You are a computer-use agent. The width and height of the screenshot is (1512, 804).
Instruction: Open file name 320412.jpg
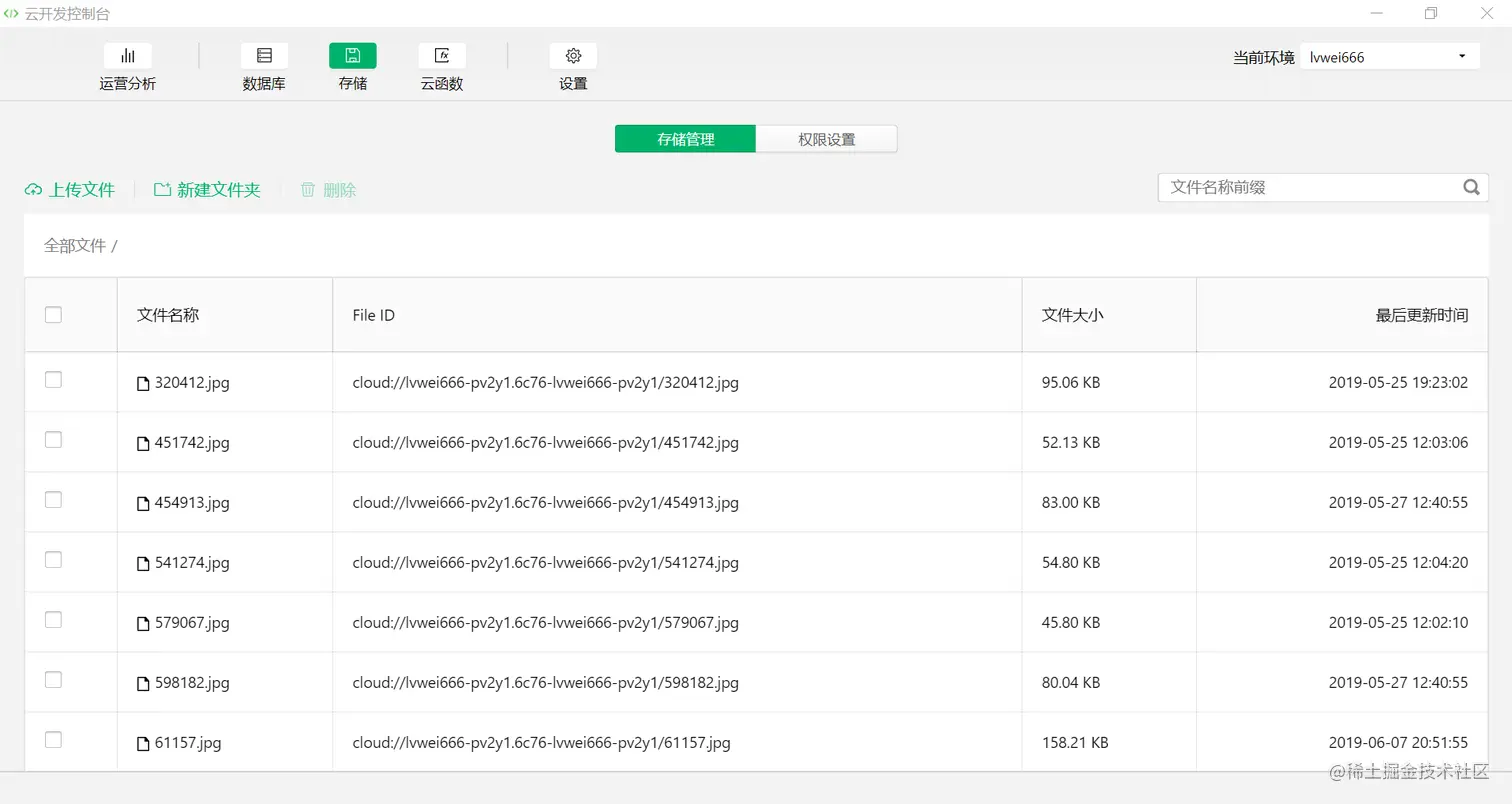pos(192,382)
